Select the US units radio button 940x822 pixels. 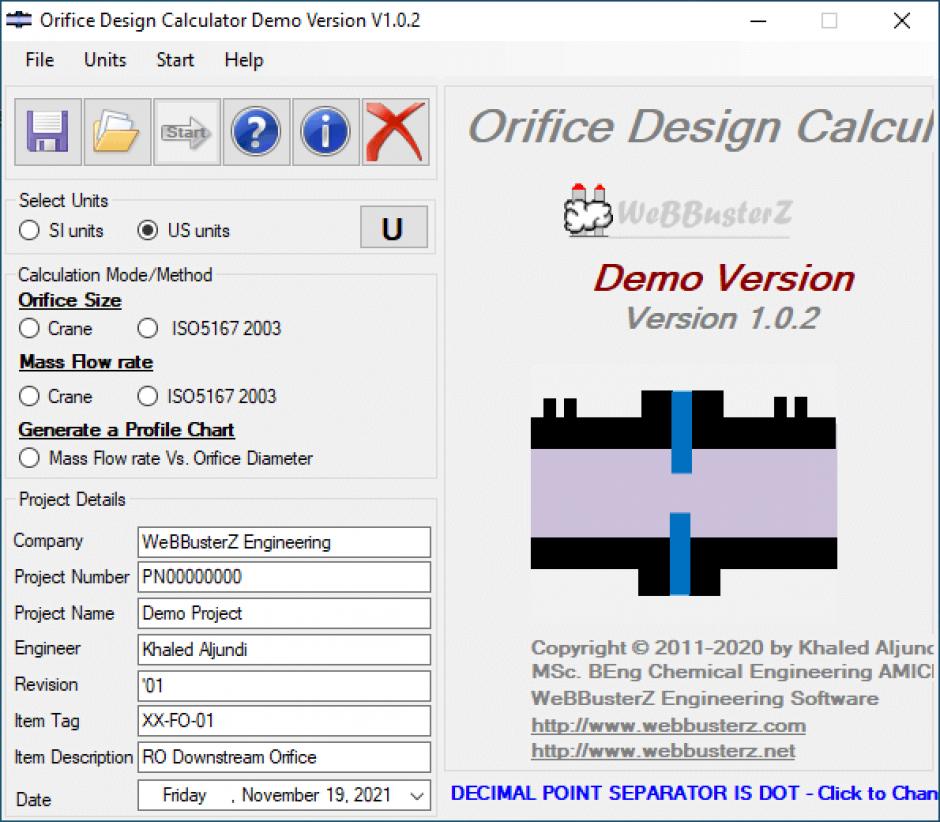coord(147,230)
